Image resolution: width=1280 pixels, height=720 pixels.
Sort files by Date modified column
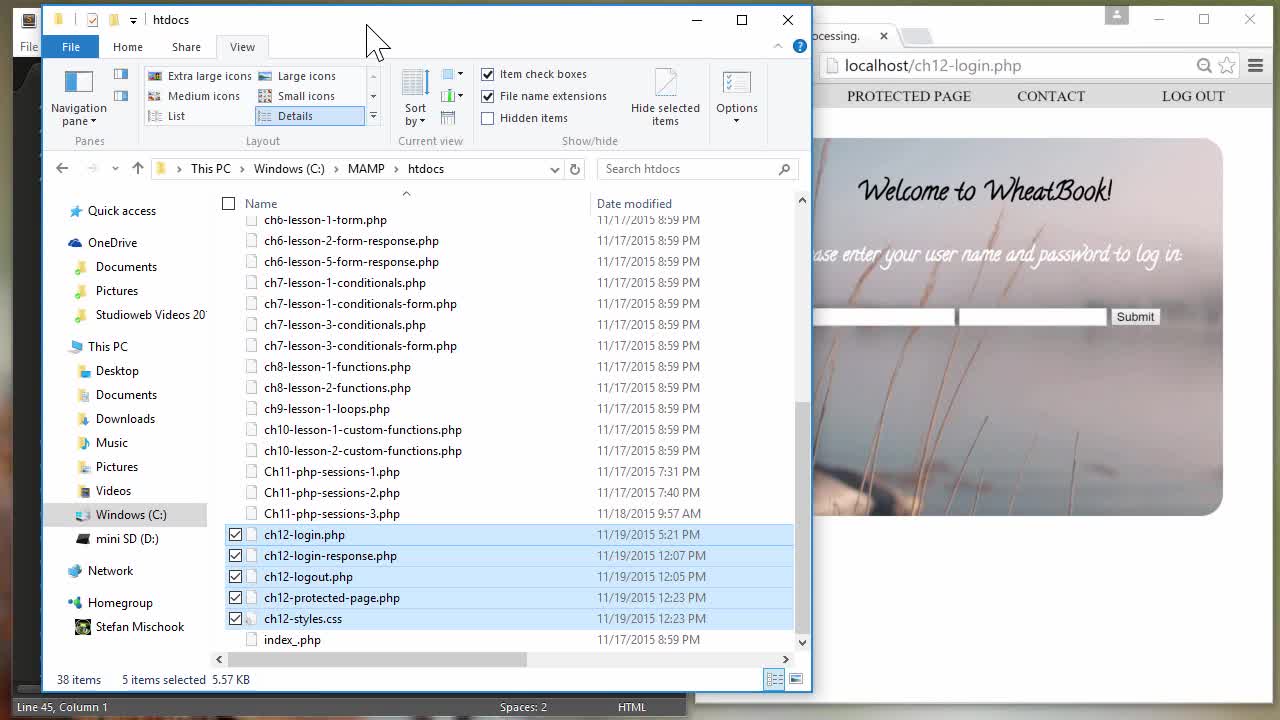pos(634,203)
